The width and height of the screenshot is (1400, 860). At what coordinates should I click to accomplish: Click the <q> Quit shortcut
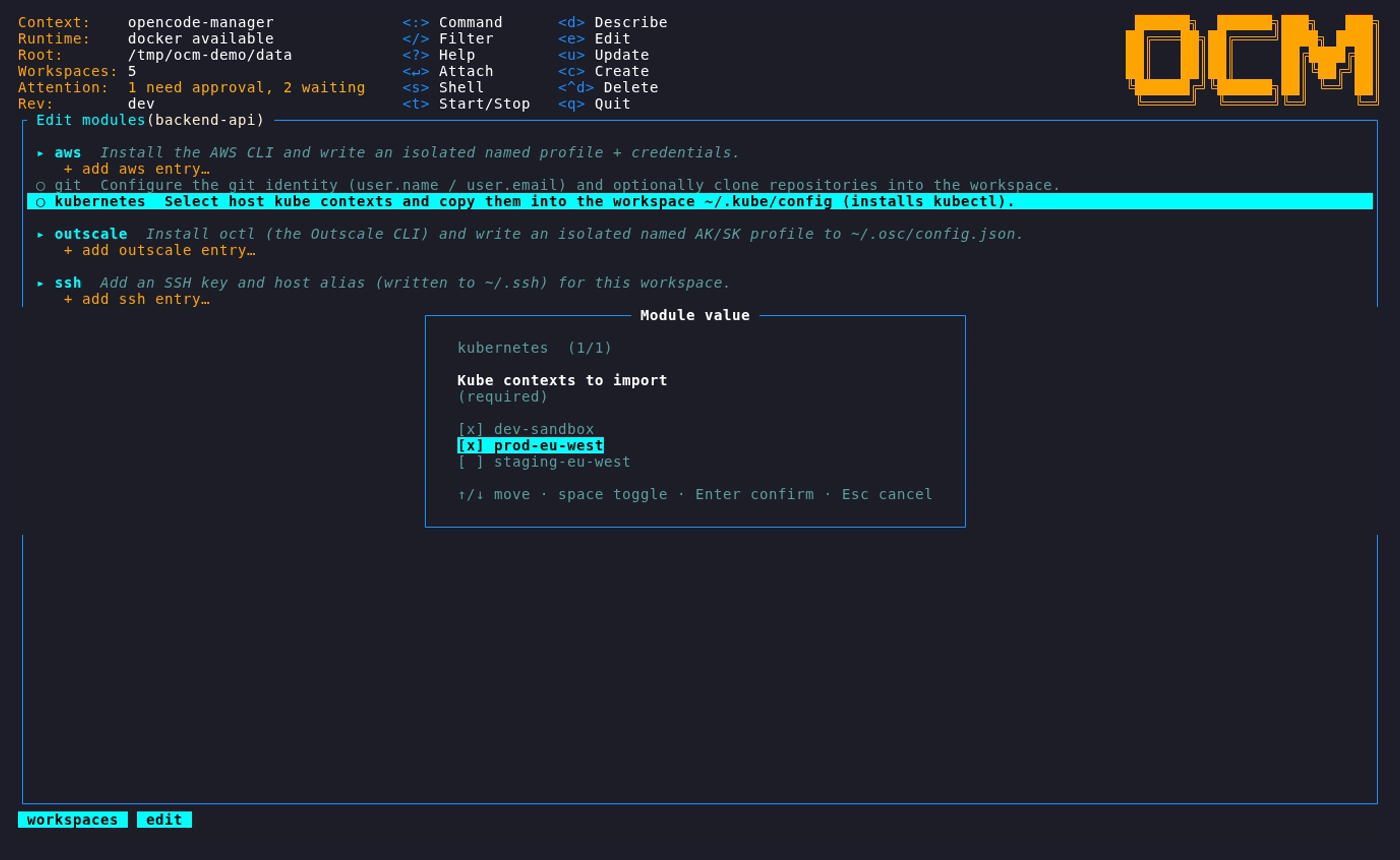[x=595, y=103]
